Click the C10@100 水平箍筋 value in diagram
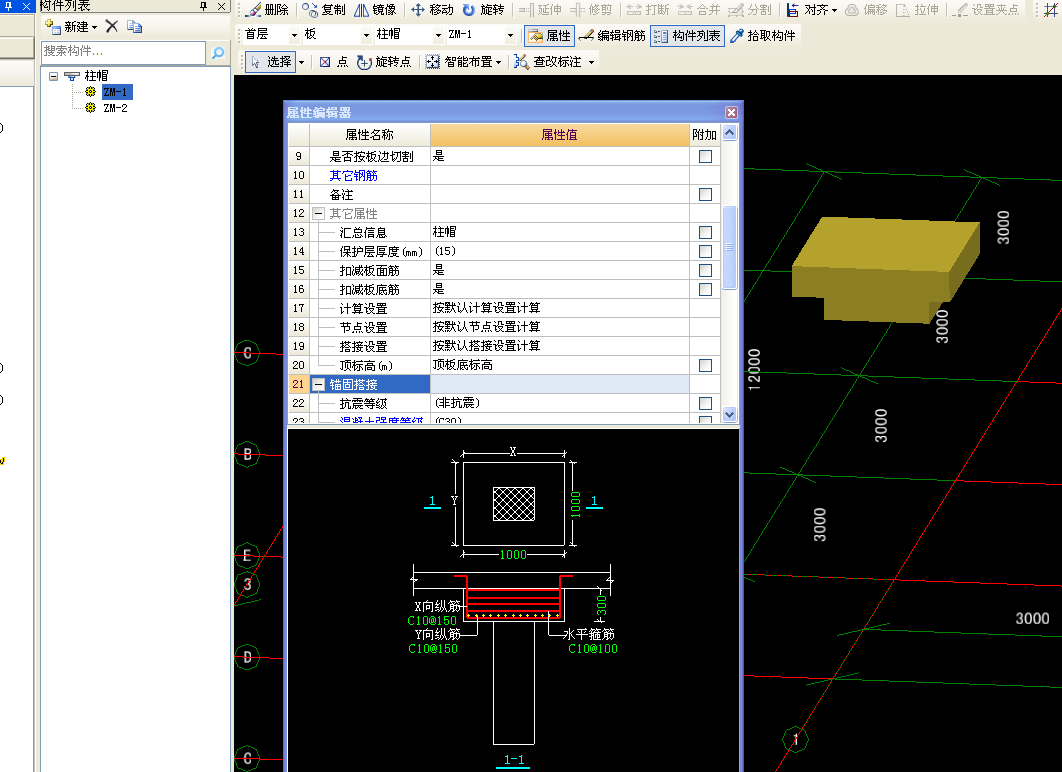Viewport: 1062px width, 772px height. pos(593,649)
